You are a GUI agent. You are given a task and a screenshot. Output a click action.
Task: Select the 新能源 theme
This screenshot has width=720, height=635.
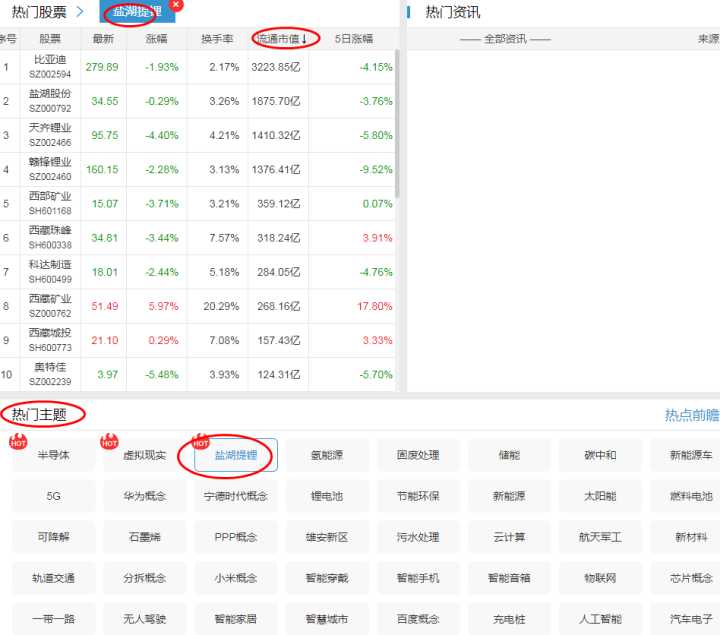[x=509, y=496]
